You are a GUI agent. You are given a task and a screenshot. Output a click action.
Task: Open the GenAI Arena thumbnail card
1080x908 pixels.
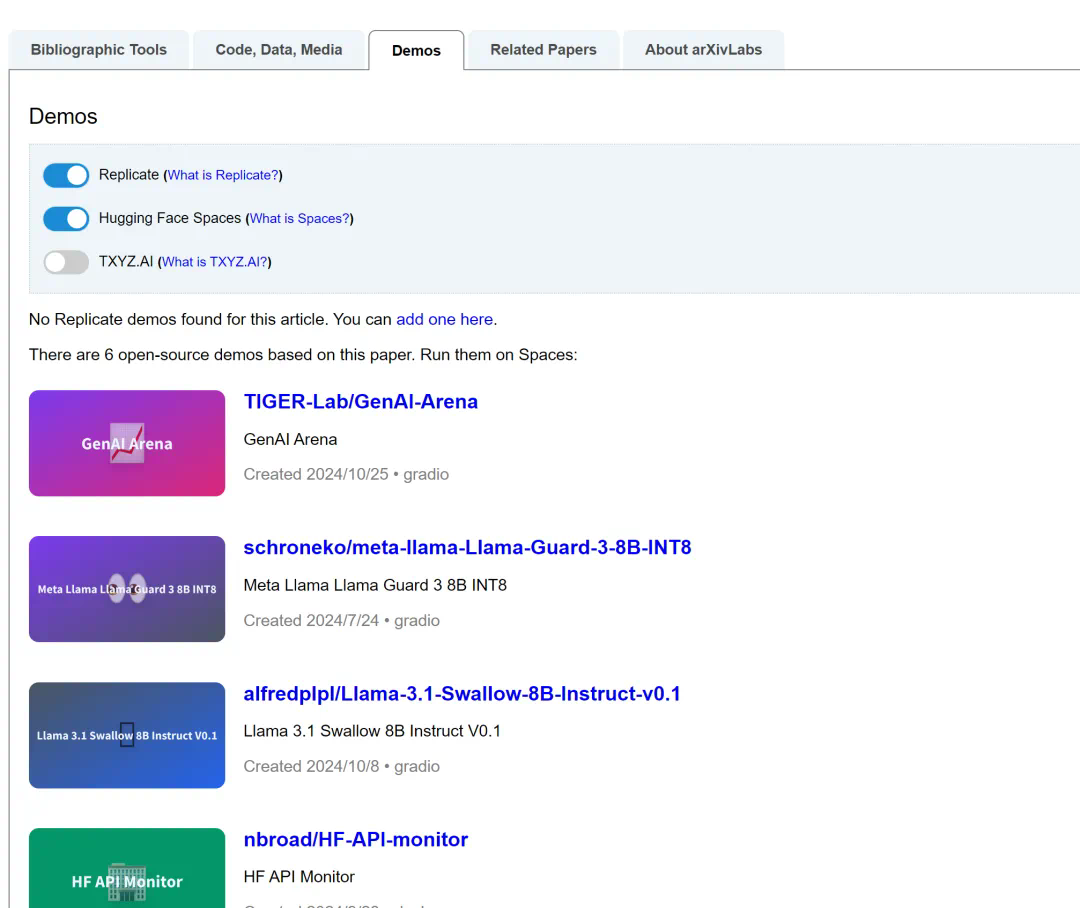(127, 443)
